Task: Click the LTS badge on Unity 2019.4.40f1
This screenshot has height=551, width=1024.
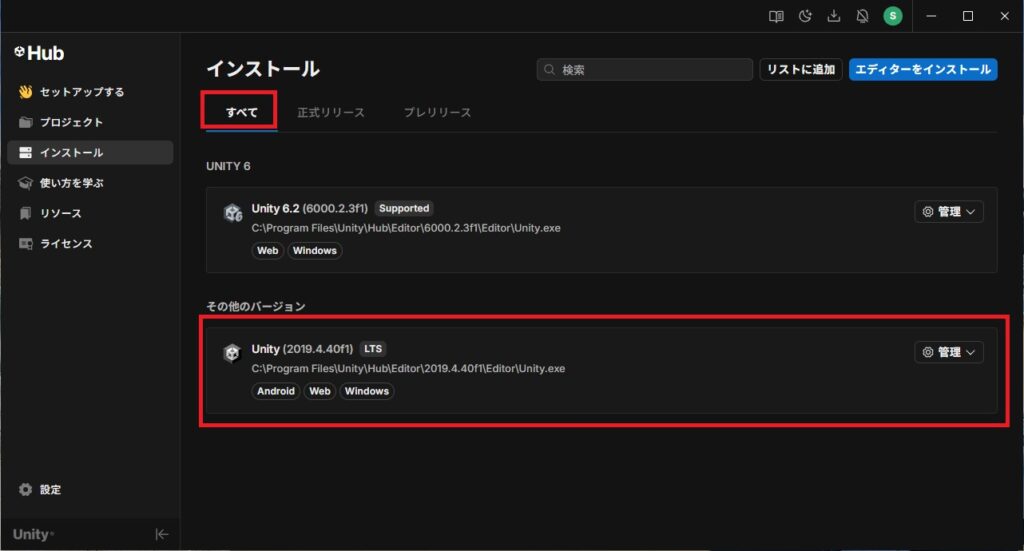Action: [373, 349]
